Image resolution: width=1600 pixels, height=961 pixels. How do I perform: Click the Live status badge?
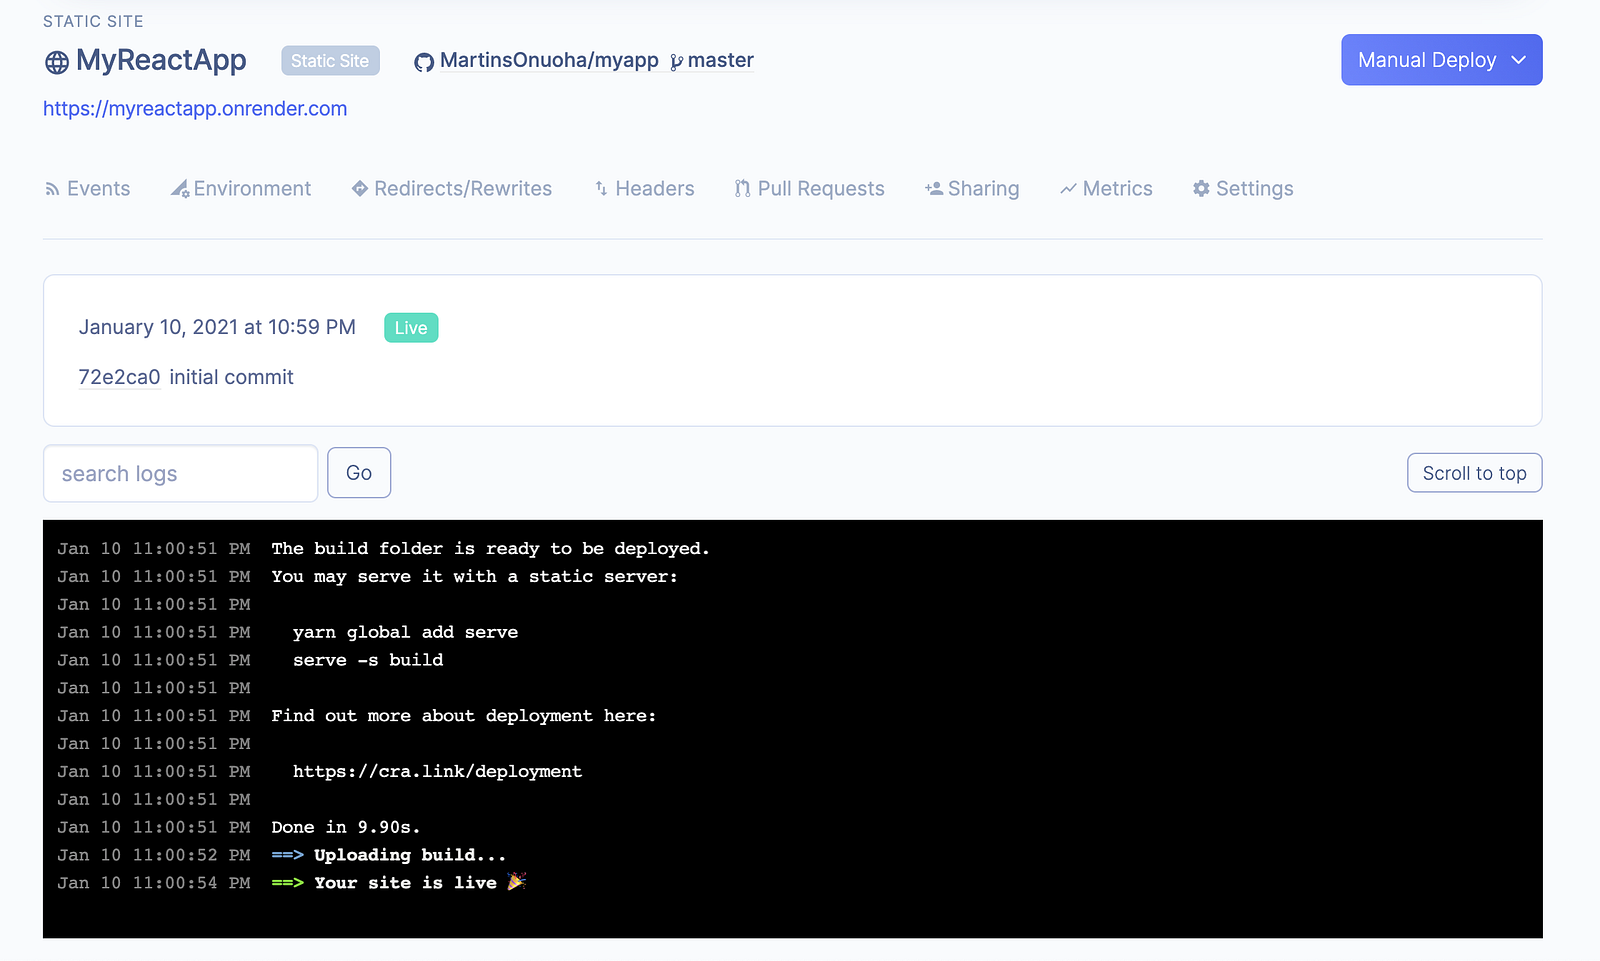pos(411,328)
